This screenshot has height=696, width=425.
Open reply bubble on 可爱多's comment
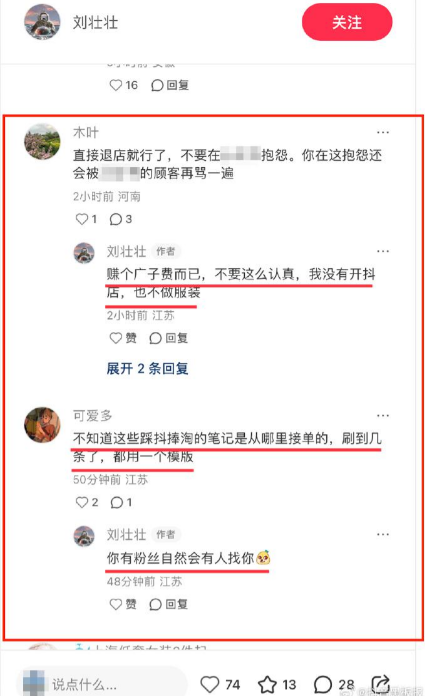tap(121, 502)
